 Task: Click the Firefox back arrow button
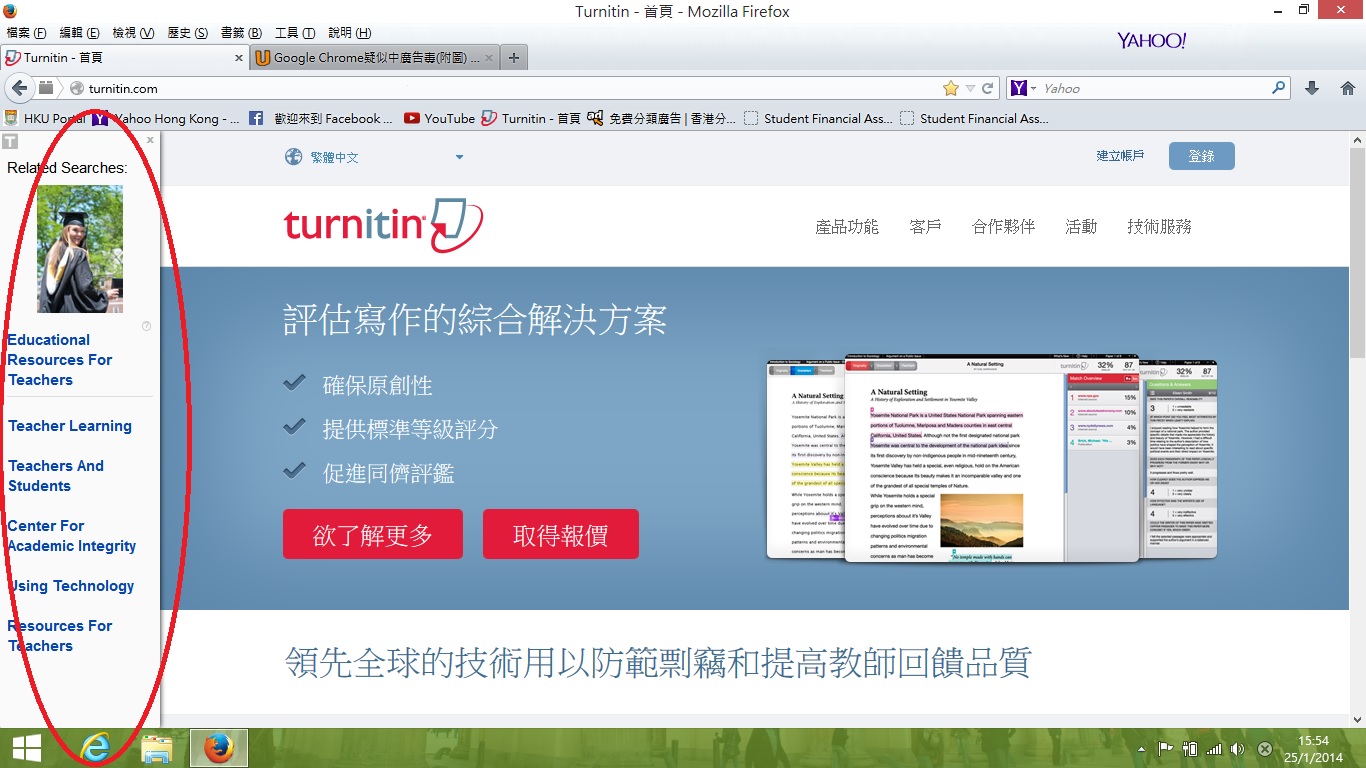[x=18, y=88]
